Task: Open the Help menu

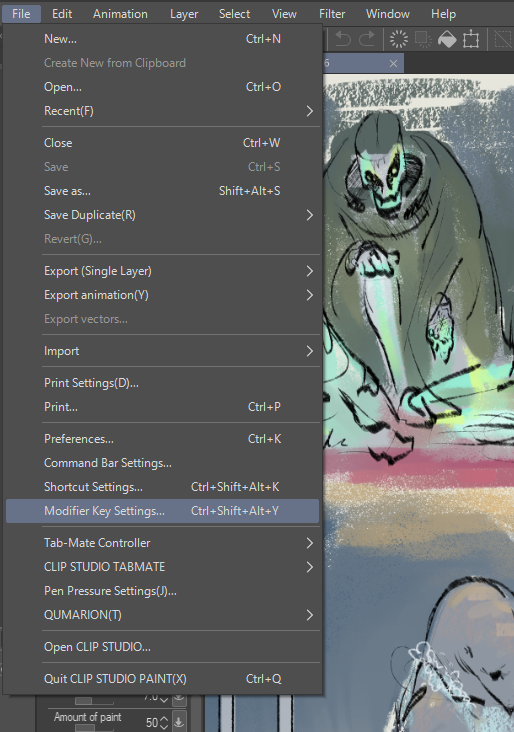Action: pos(444,14)
